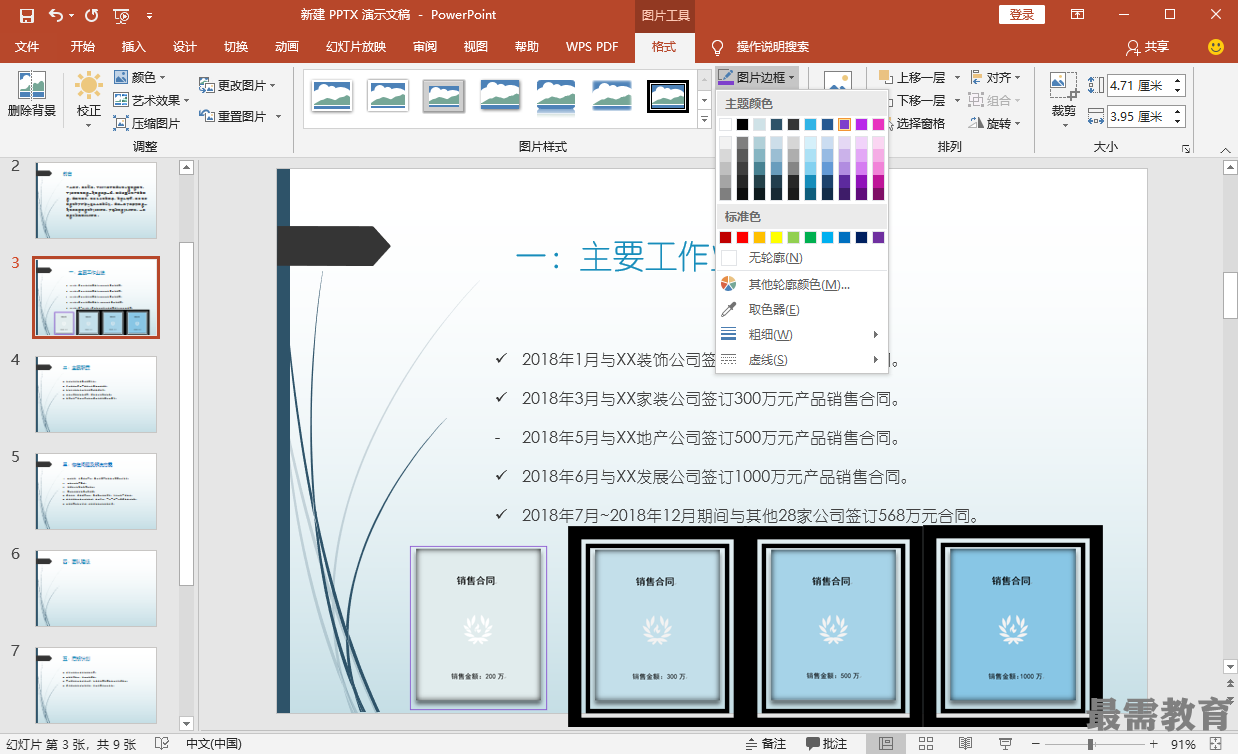Viewport: 1238px width, 754px height.
Task: Pick the black theme color swatch
Action: 742,124
